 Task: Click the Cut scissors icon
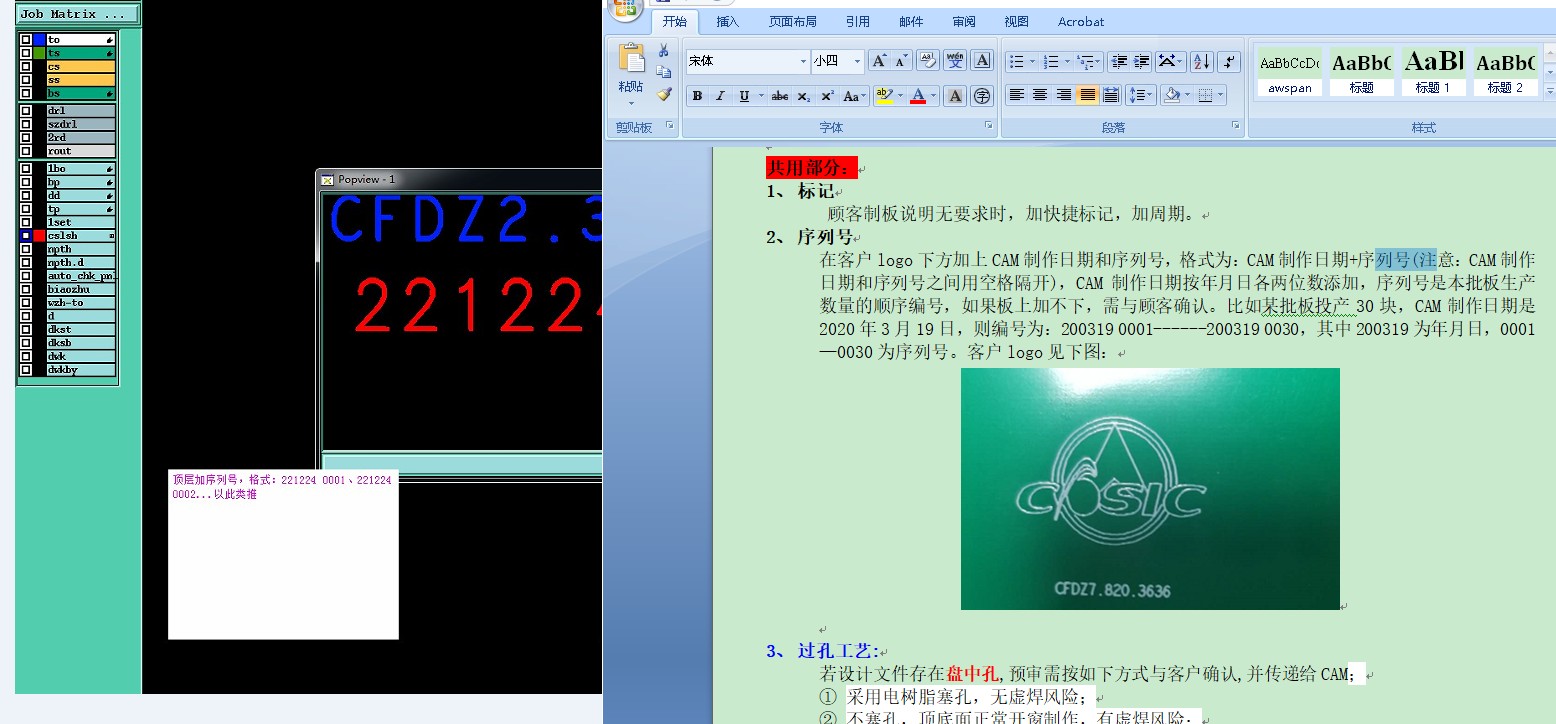click(663, 51)
